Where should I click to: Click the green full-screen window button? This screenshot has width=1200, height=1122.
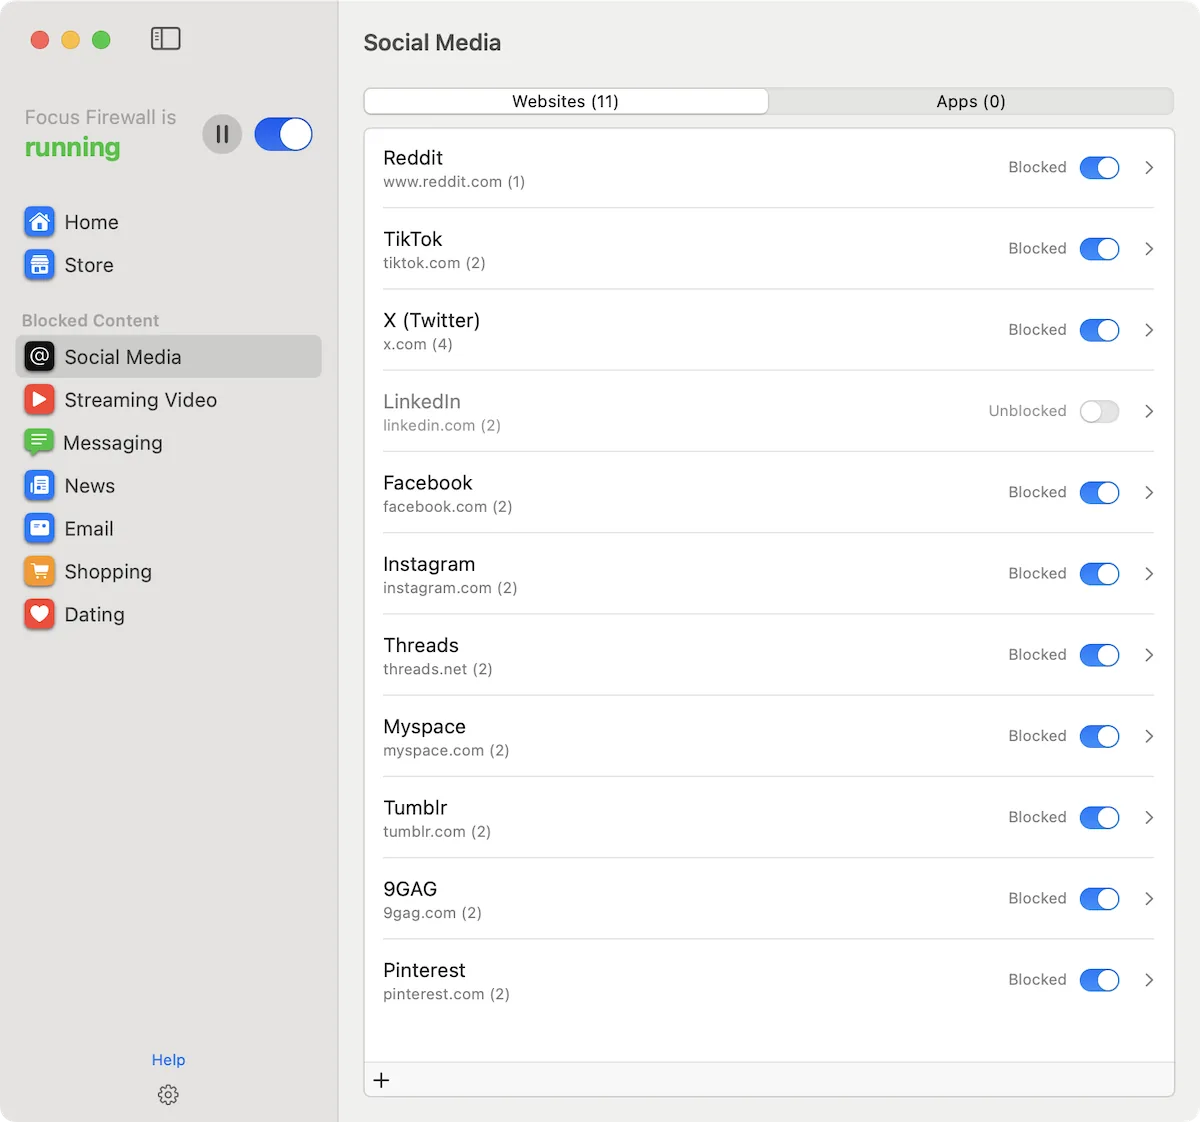coord(101,40)
